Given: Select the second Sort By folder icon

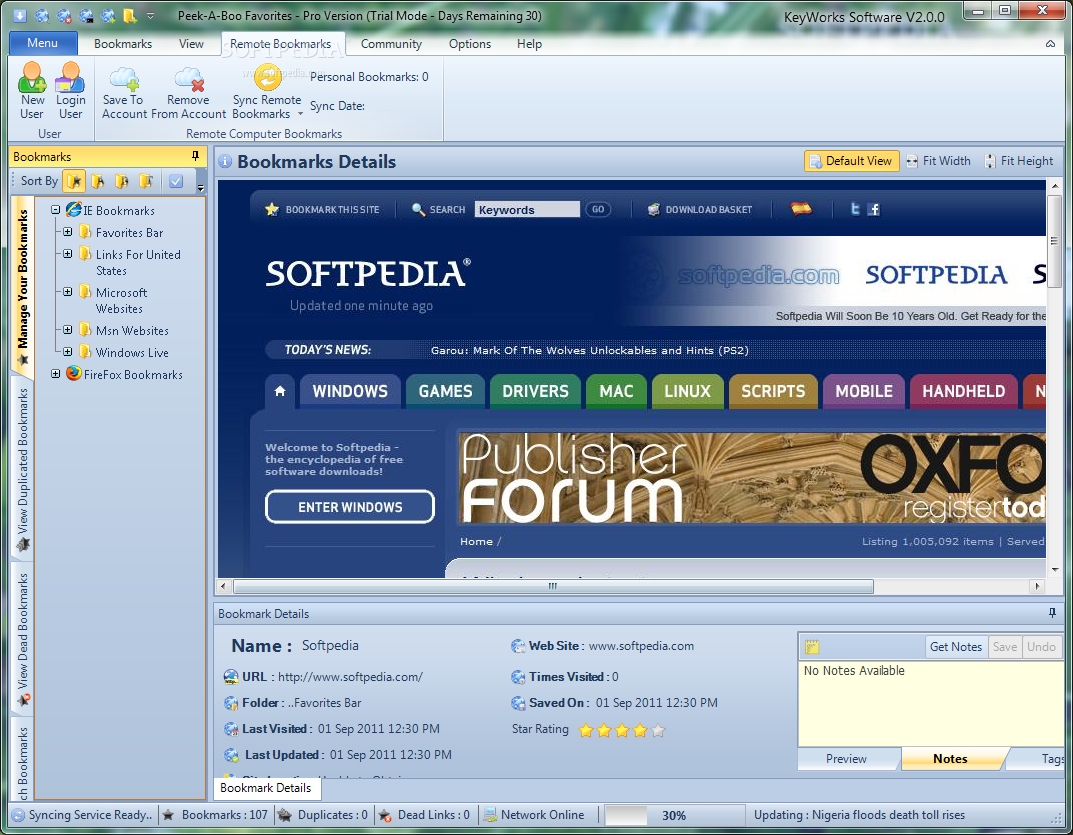Looking at the screenshot, I should 98,181.
